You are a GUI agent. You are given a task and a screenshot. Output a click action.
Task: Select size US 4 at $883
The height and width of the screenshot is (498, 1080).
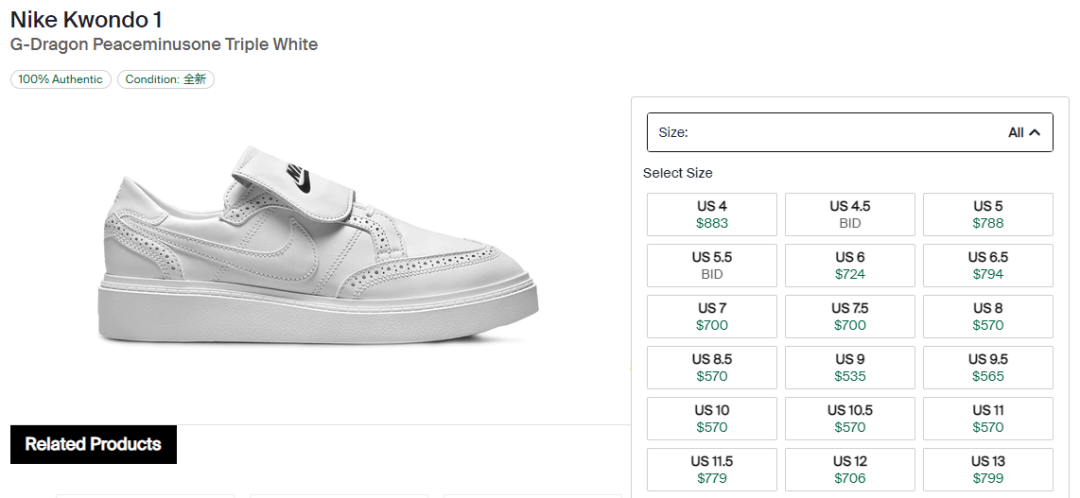click(711, 214)
